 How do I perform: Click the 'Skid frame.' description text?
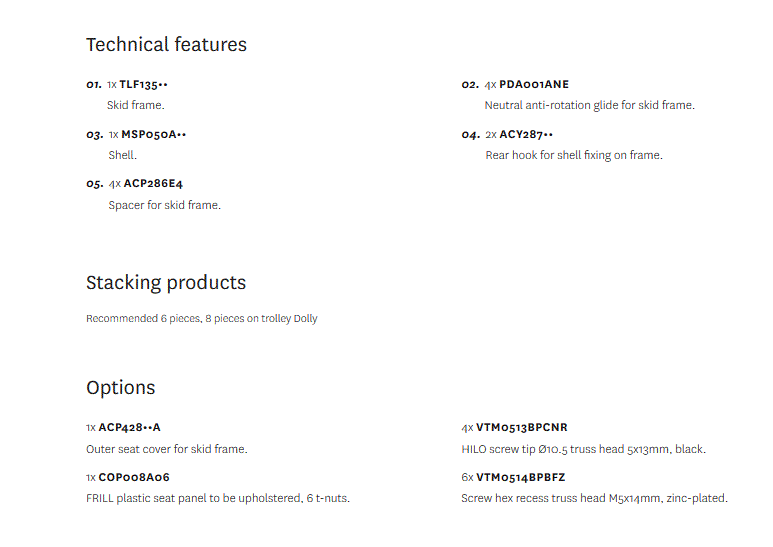136,105
